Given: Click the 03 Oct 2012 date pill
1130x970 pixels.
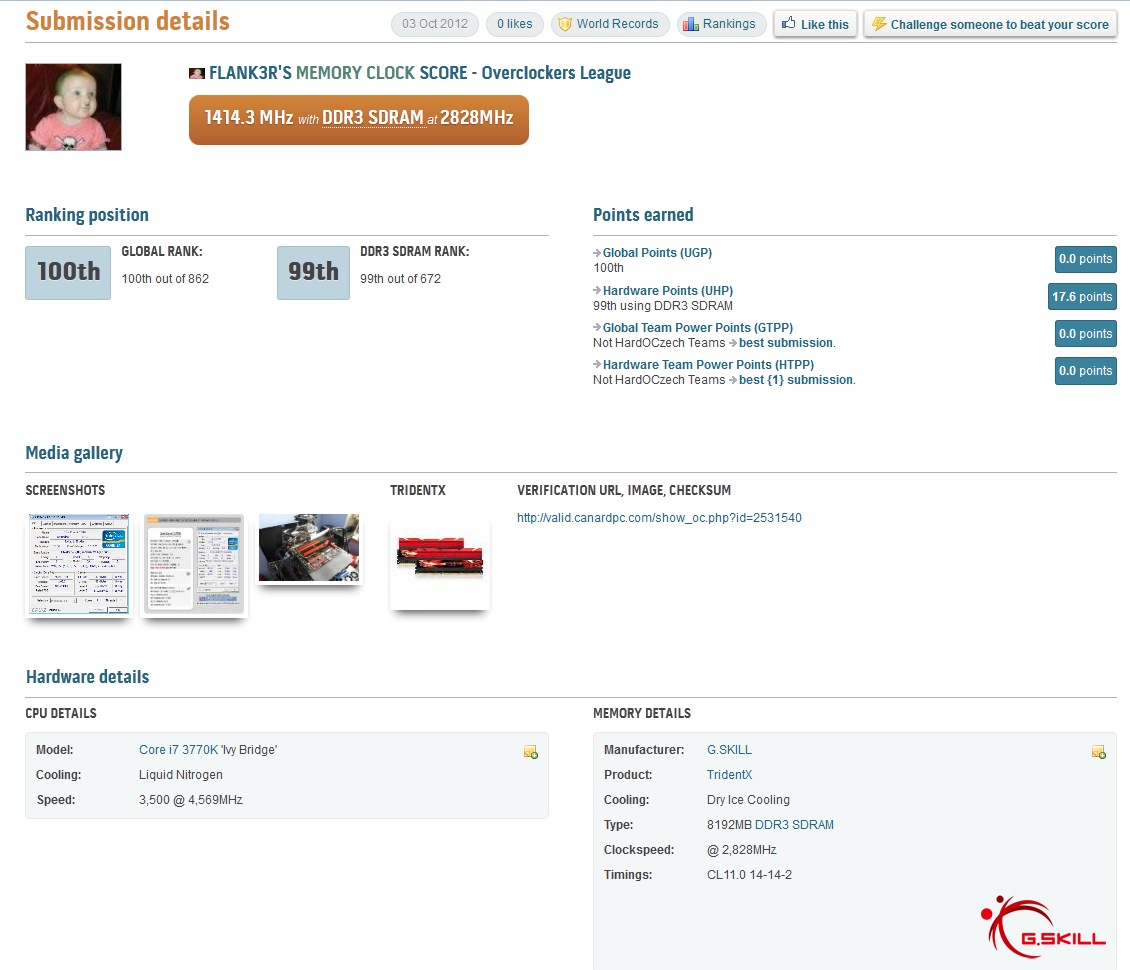Looking at the screenshot, I should (435, 24).
